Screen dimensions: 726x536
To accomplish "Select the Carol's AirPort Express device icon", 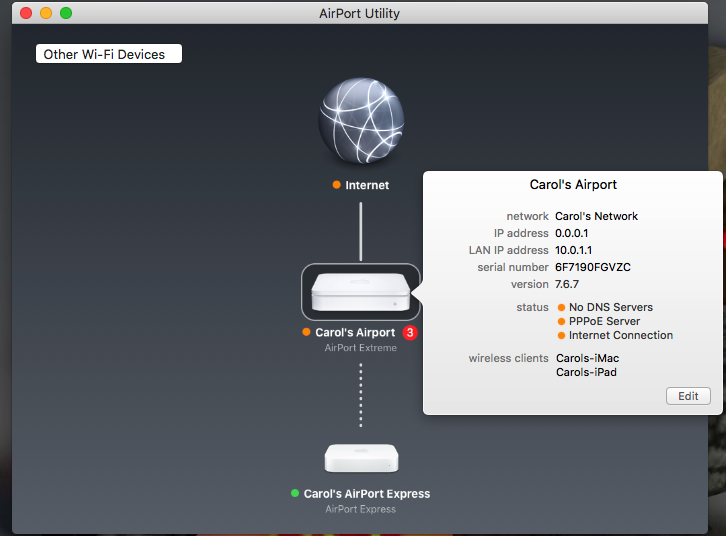I will [x=361, y=458].
